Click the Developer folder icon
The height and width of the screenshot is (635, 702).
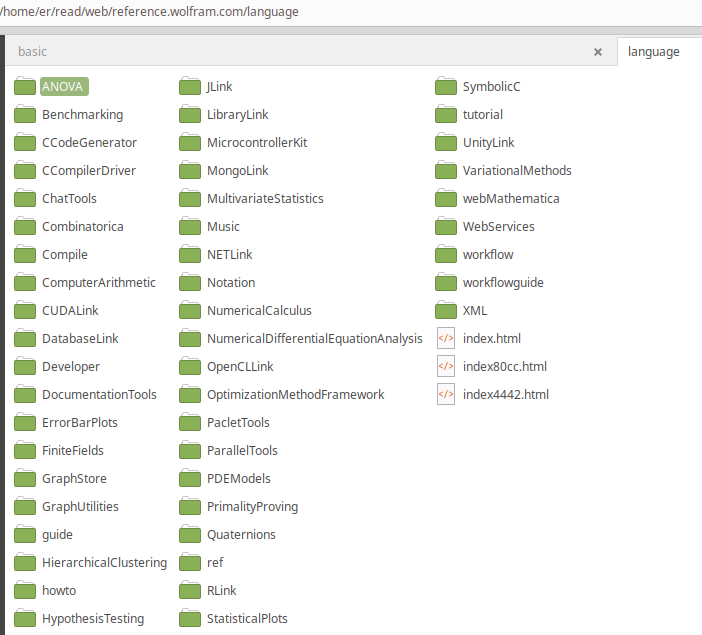pyautogui.click(x=25, y=366)
